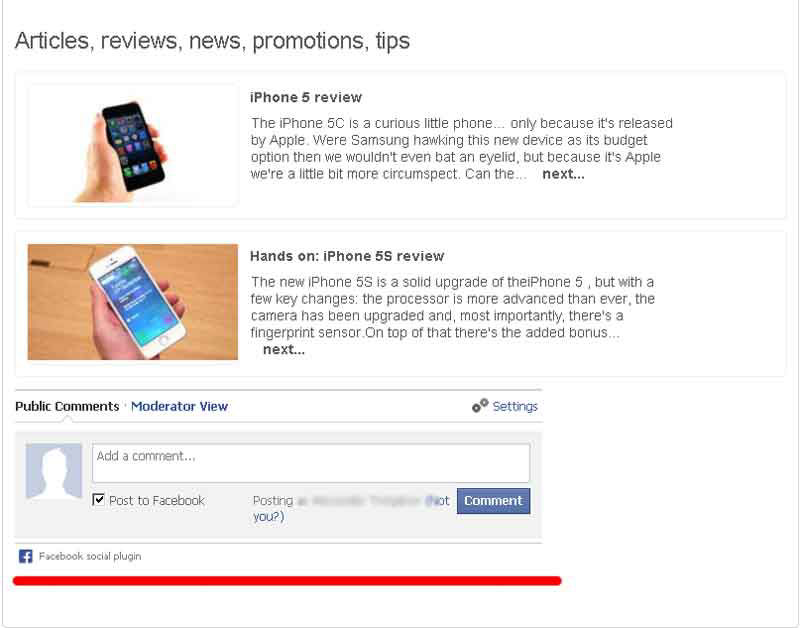Open the Moderator View tab

(x=179, y=406)
